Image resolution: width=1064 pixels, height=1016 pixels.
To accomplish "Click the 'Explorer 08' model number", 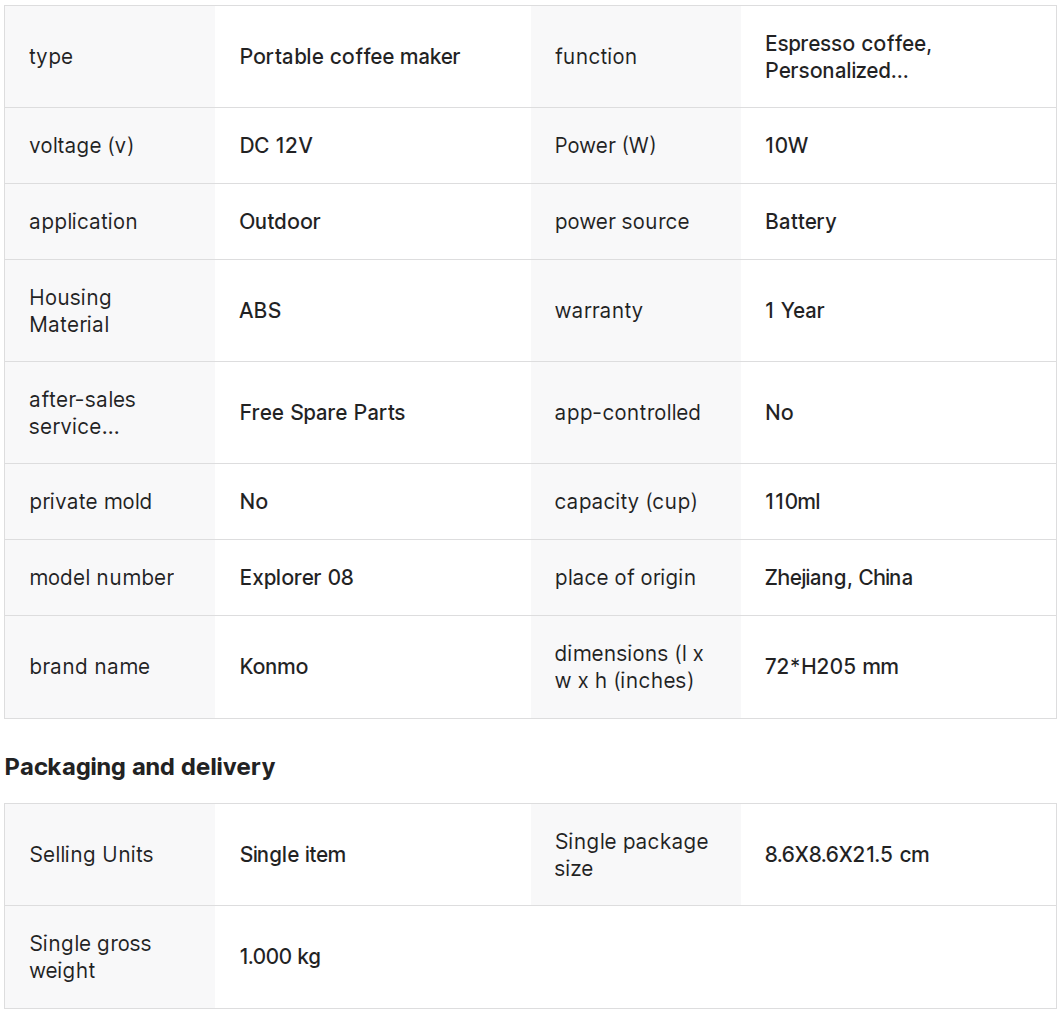I will (x=296, y=578).
